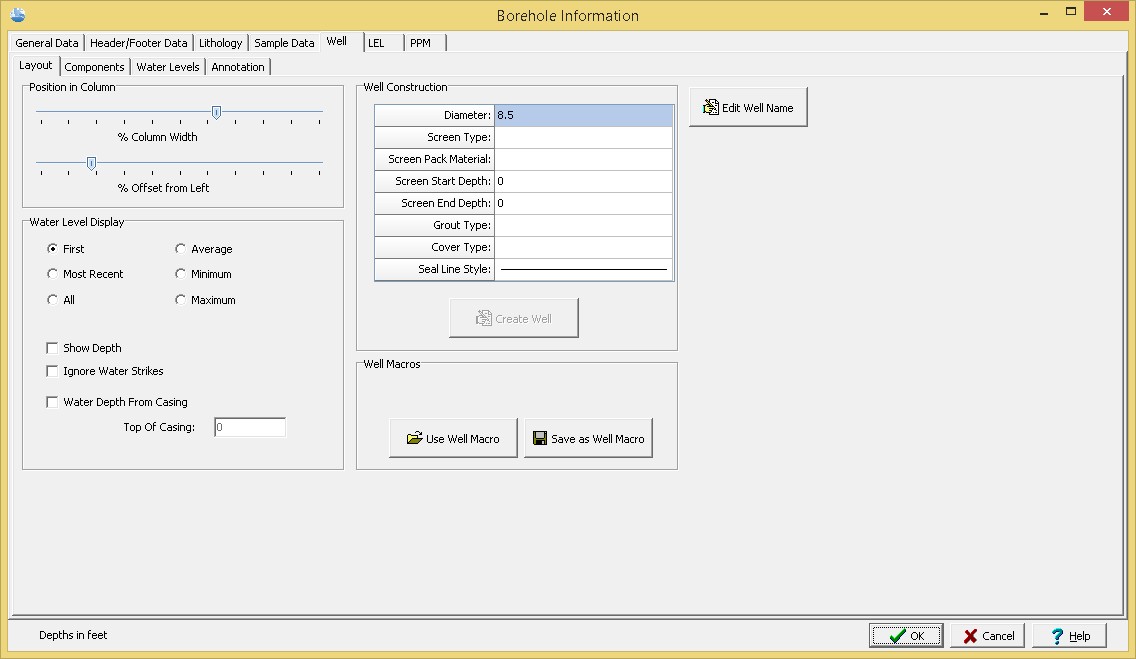This screenshot has width=1136, height=659.
Task: Click the Edit Well Name button icon
Action: click(711, 107)
